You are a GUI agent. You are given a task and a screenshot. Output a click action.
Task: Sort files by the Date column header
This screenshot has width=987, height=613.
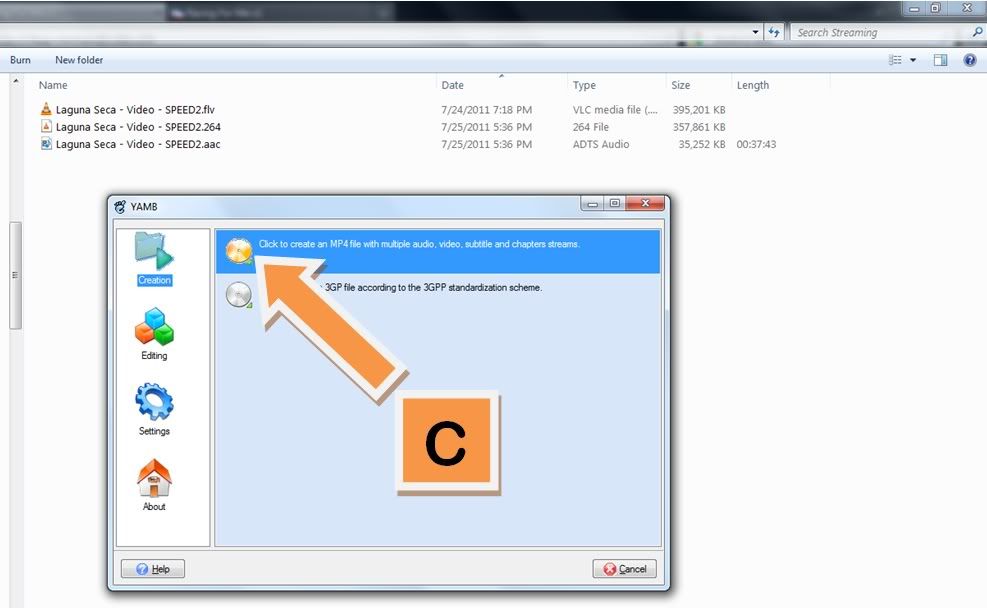pyautogui.click(x=453, y=85)
